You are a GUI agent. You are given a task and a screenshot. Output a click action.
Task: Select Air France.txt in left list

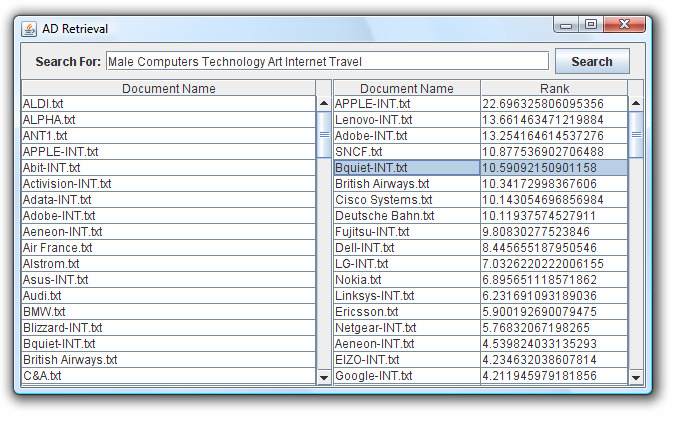click(168, 248)
